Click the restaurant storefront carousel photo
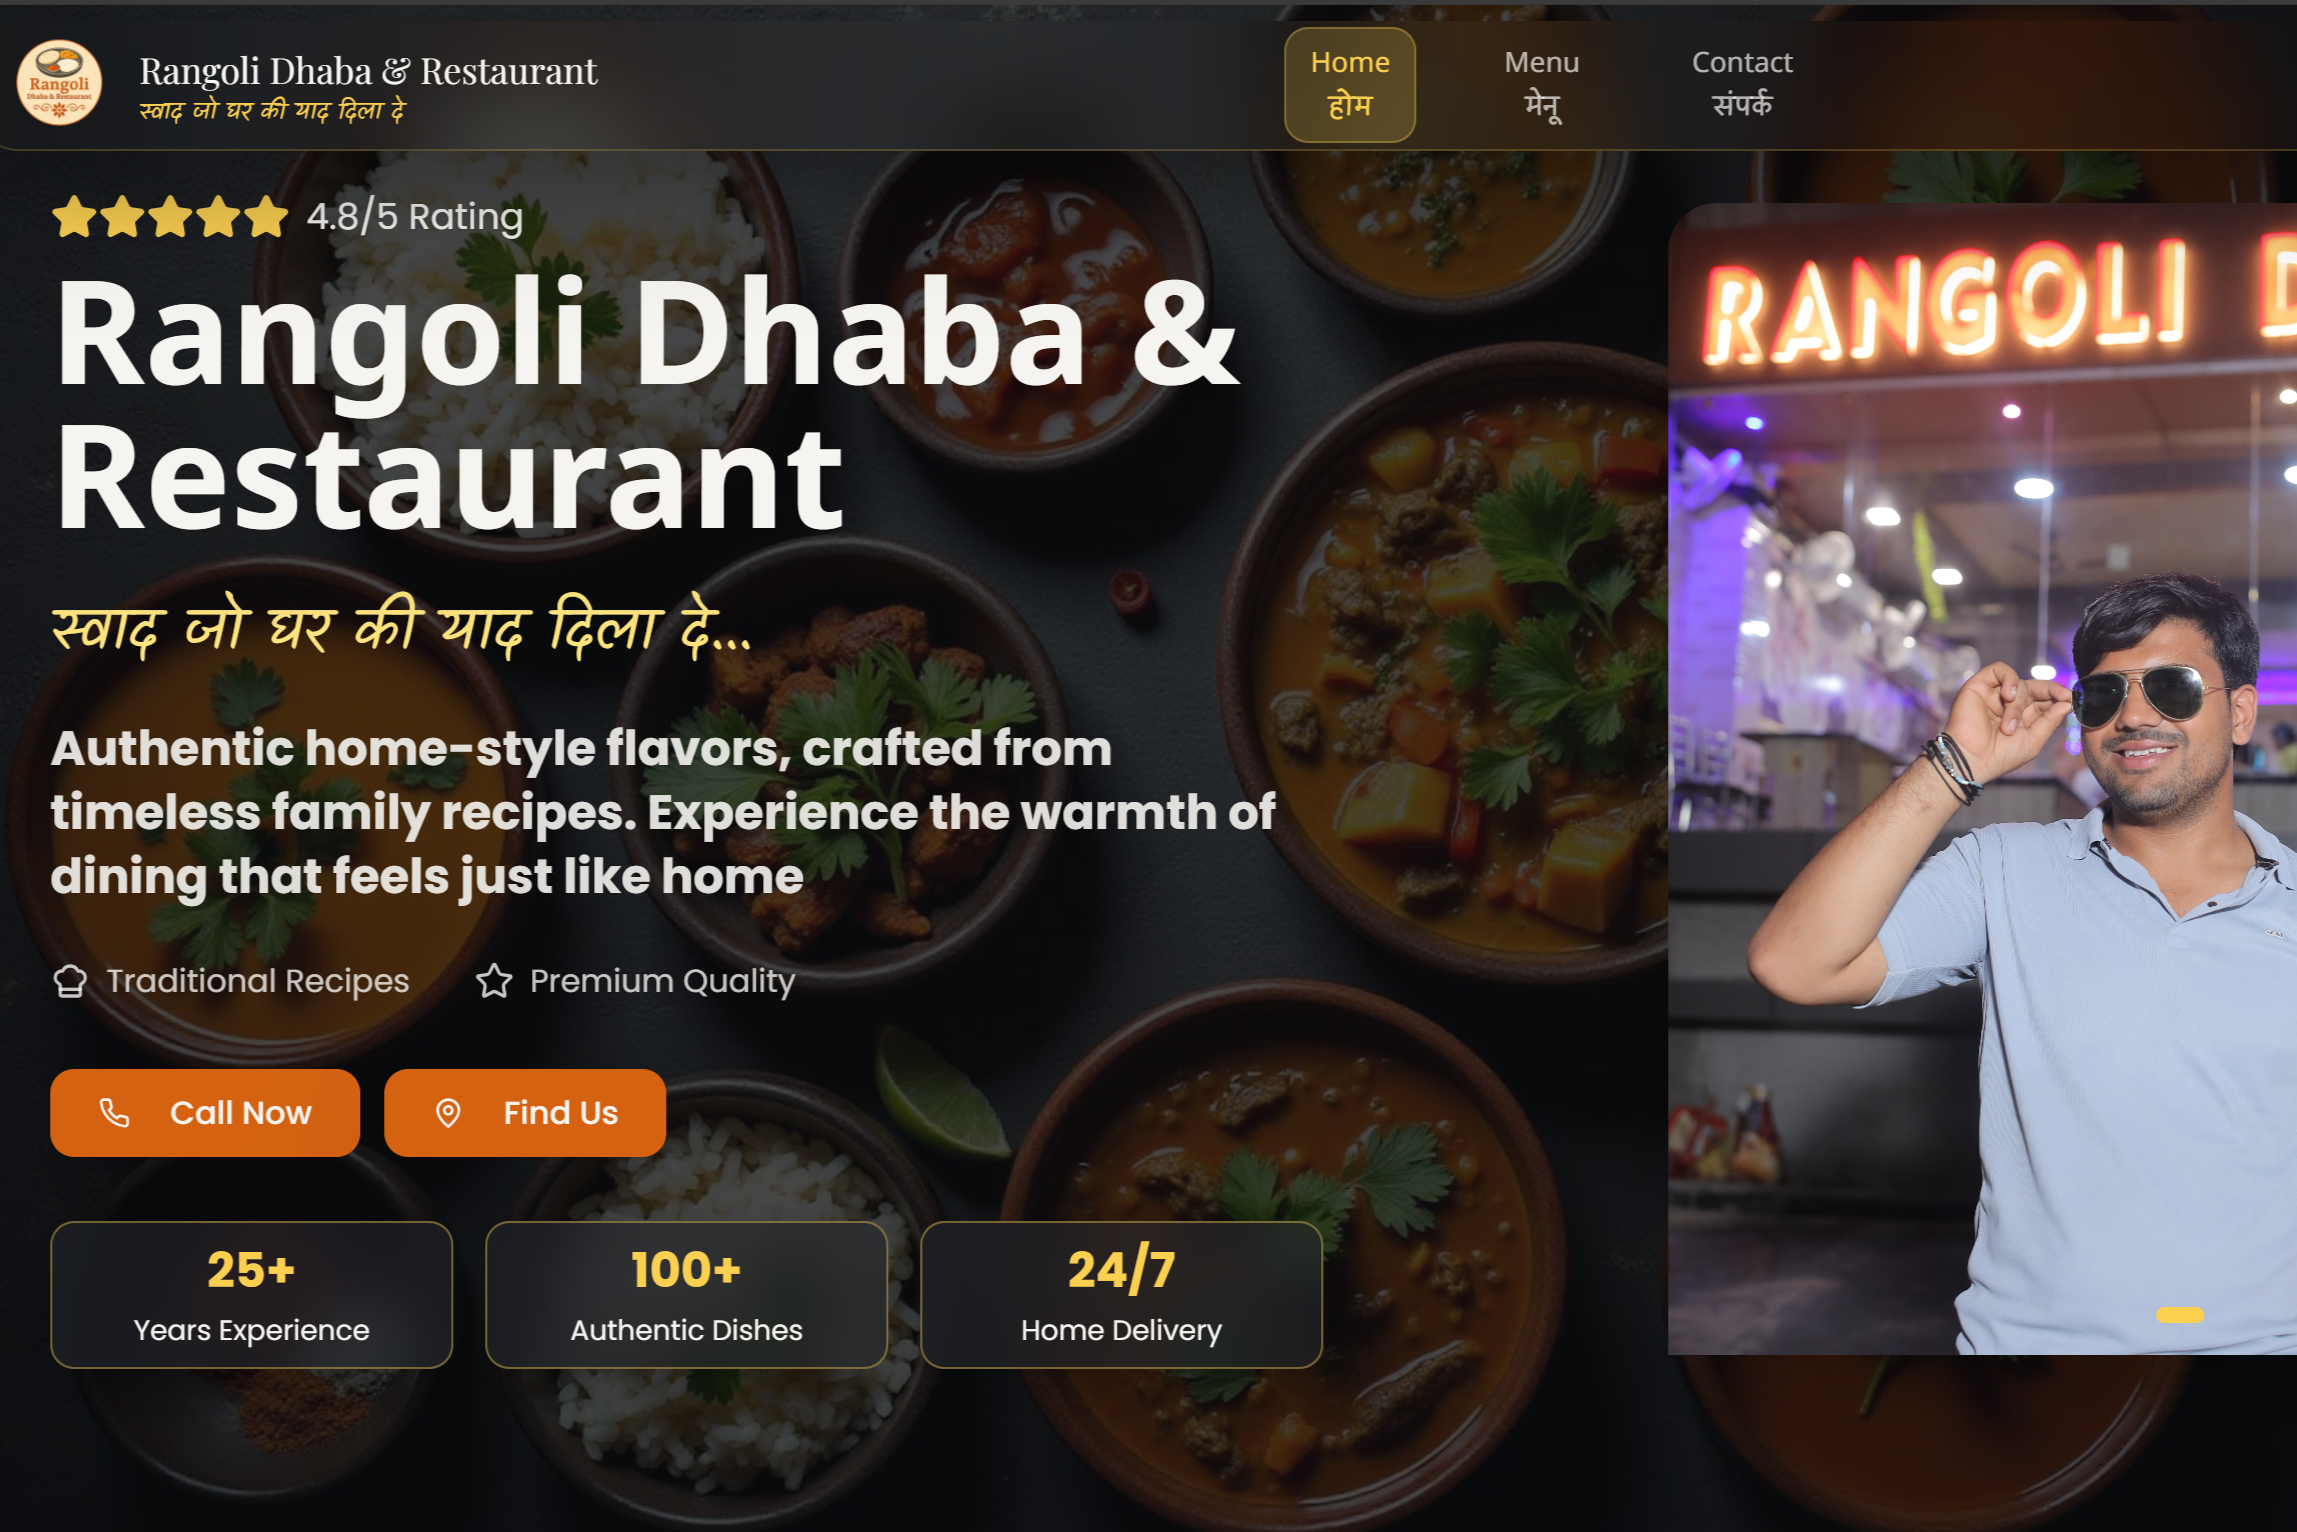The width and height of the screenshot is (2297, 1532). (1982, 779)
